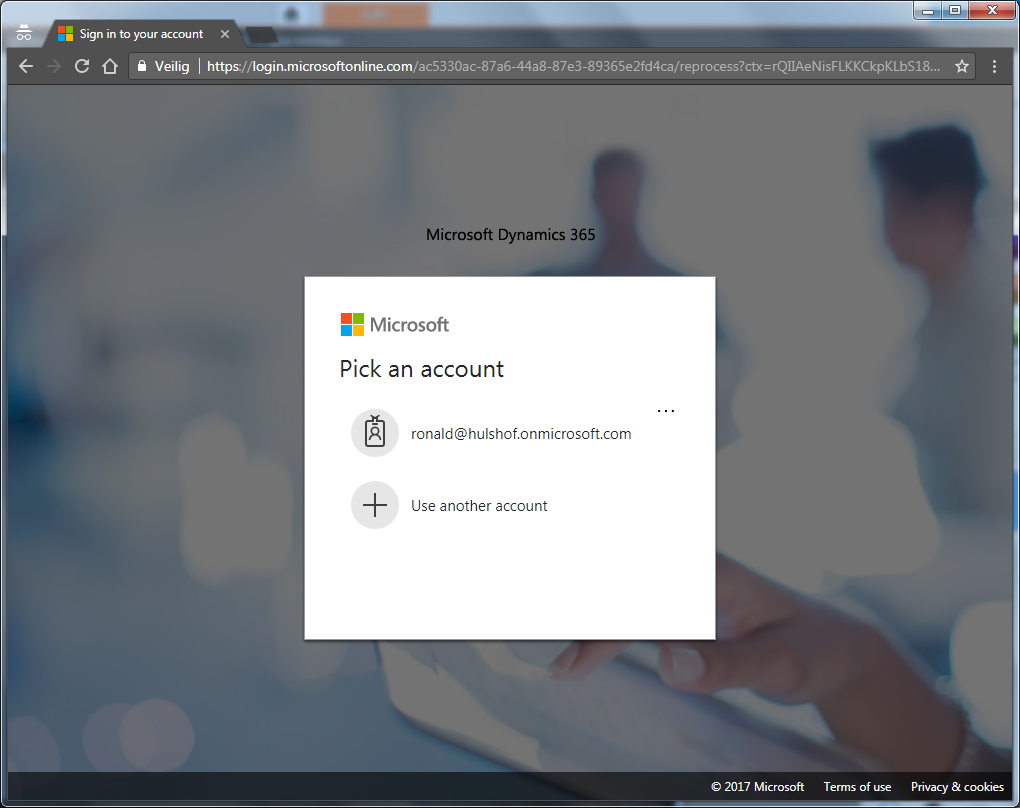Open the three-dot options for ronald account
Screen dimensions: 1020x808
tap(665, 411)
